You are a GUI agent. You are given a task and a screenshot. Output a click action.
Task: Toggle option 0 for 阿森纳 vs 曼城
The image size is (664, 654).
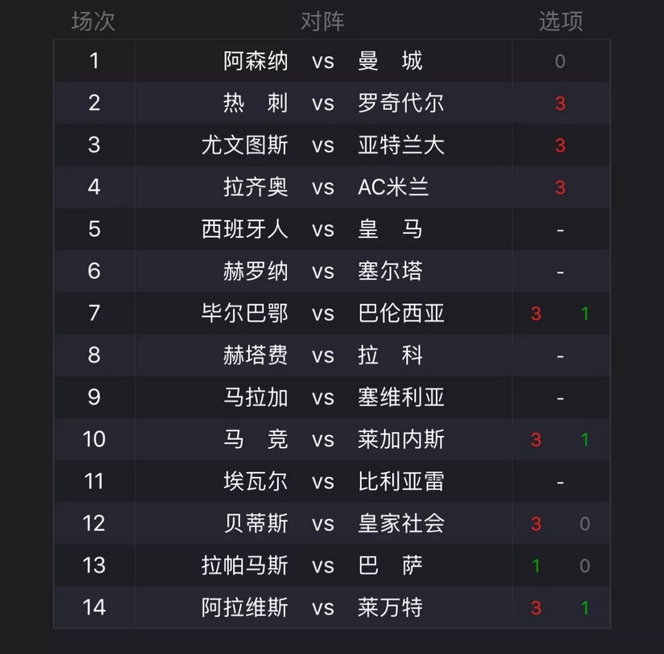click(x=560, y=61)
